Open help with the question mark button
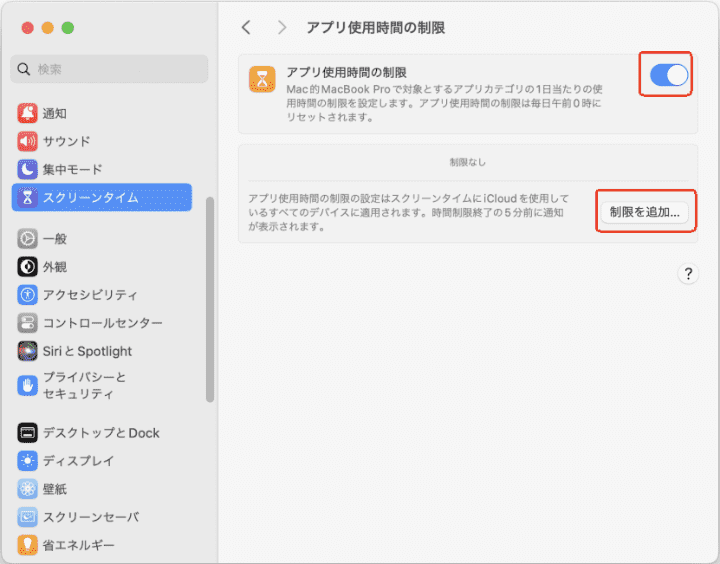 tap(688, 274)
